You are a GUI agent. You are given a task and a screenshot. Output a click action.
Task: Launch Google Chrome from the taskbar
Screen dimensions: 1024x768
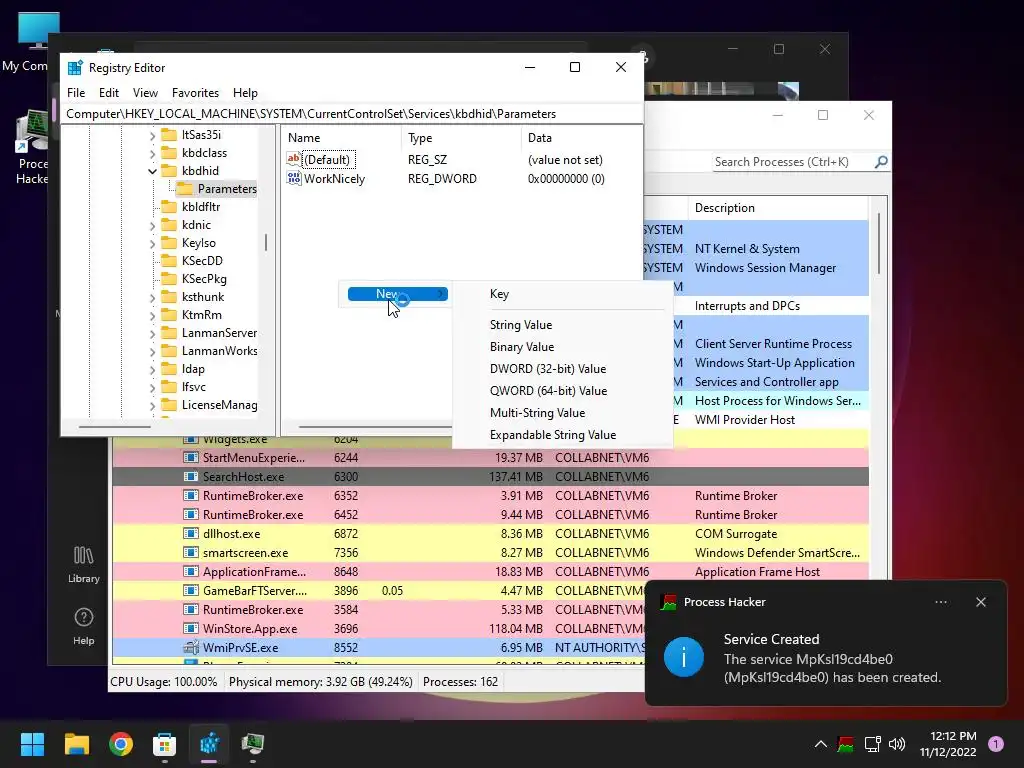pyautogui.click(x=121, y=744)
